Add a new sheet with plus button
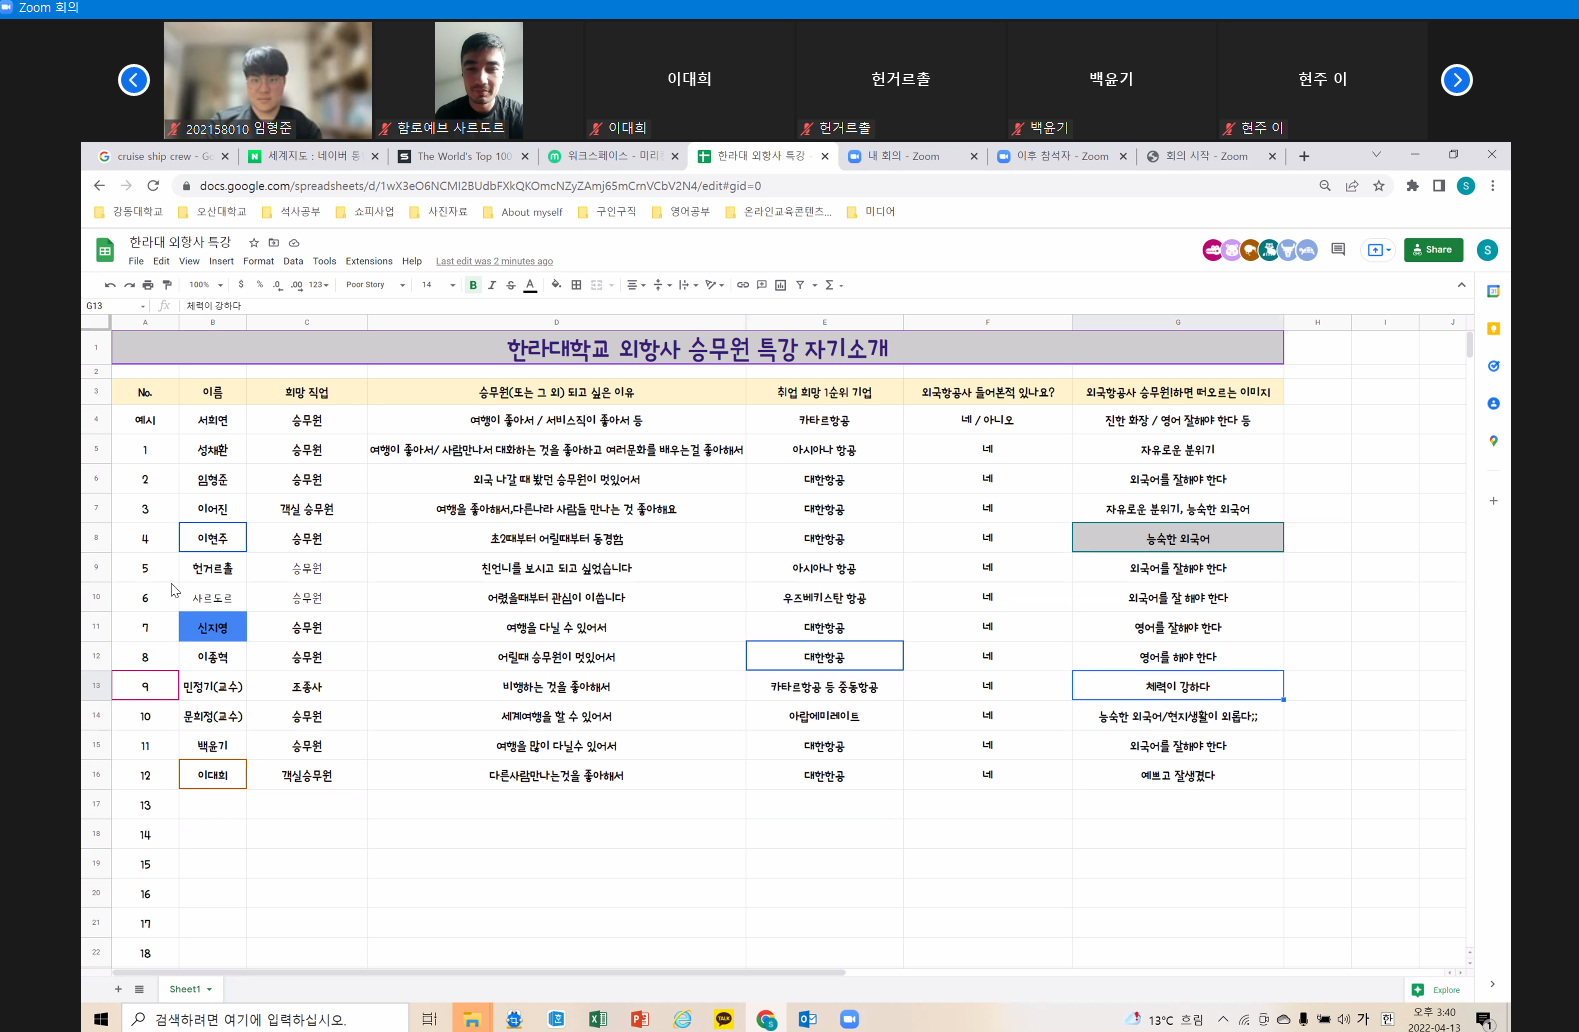 tap(118, 989)
